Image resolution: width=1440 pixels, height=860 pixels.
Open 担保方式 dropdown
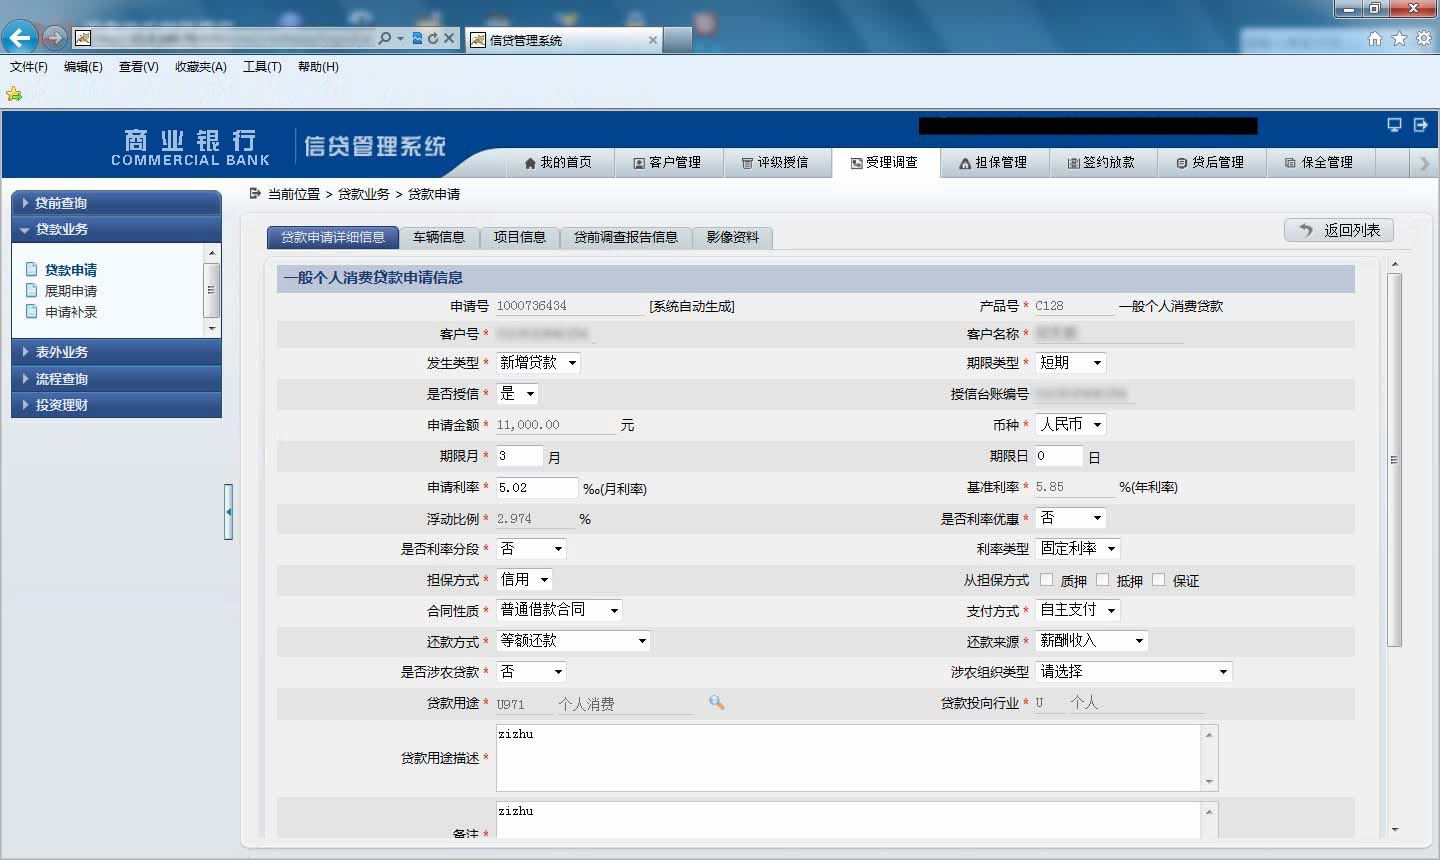524,580
